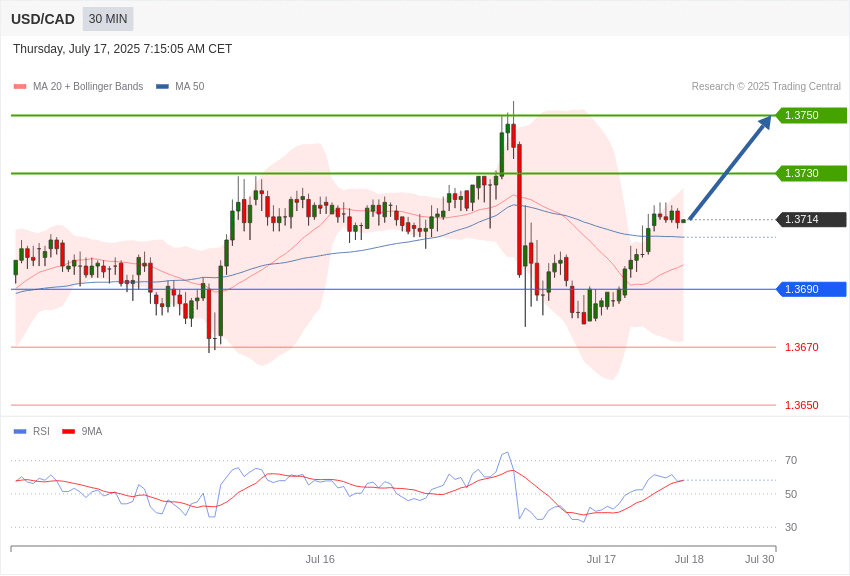
Task: Click the MA 50 legend label
Action: (x=190, y=86)
